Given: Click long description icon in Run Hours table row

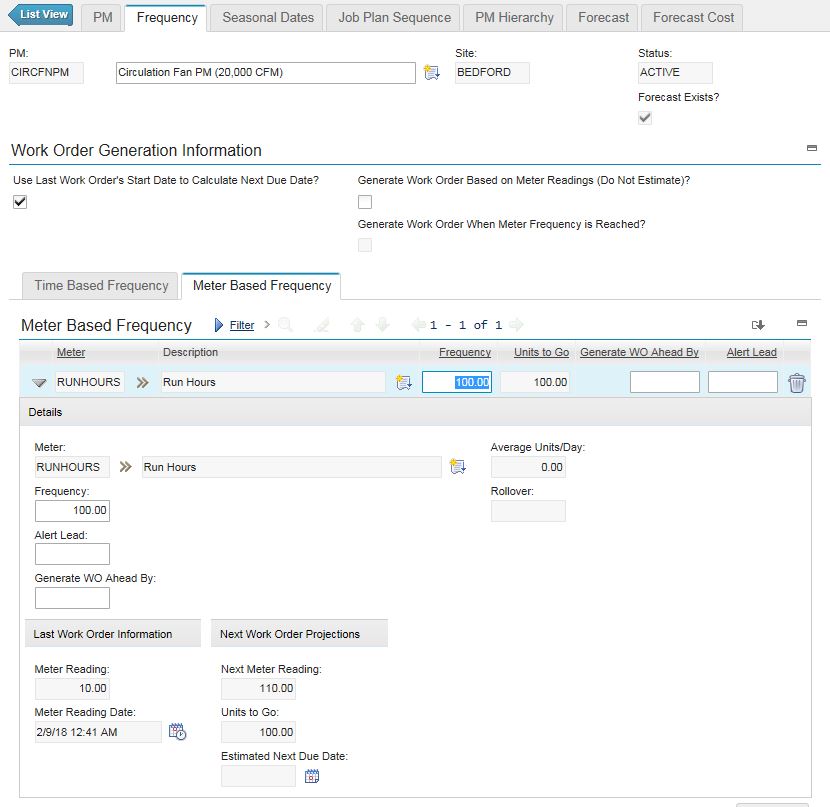Looking at the screenshot, I should (x=403, y=382).
